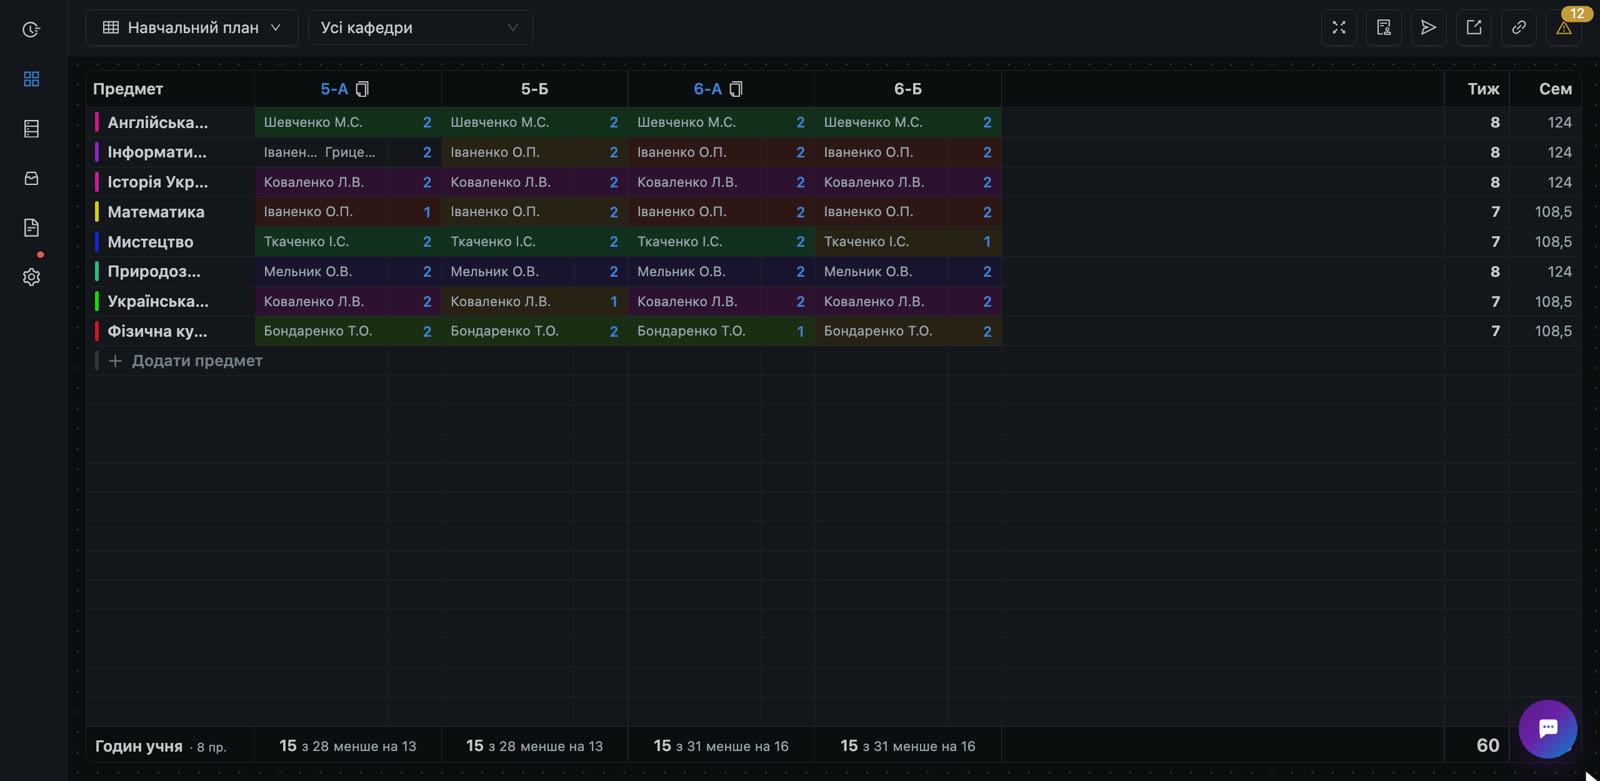Viewport: 1600px width, 781px height.
Task: Open the stacked database sidebar icon
Action: tap(31, 129)
